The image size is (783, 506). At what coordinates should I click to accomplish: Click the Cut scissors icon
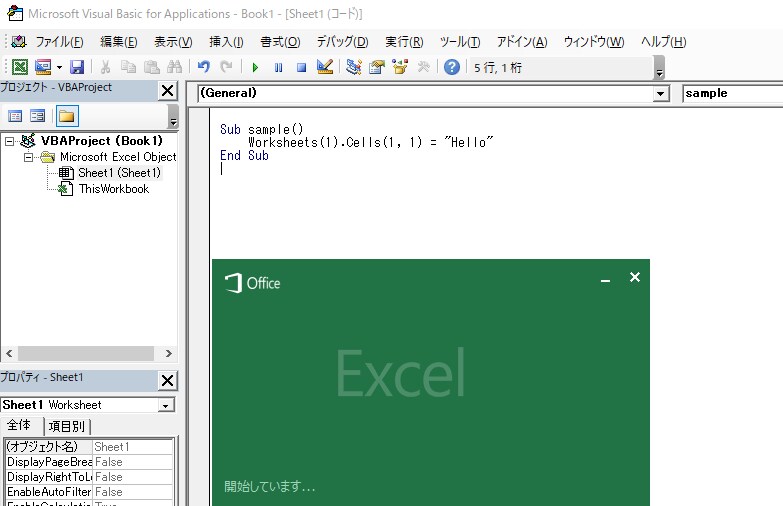tap(105, 67)
